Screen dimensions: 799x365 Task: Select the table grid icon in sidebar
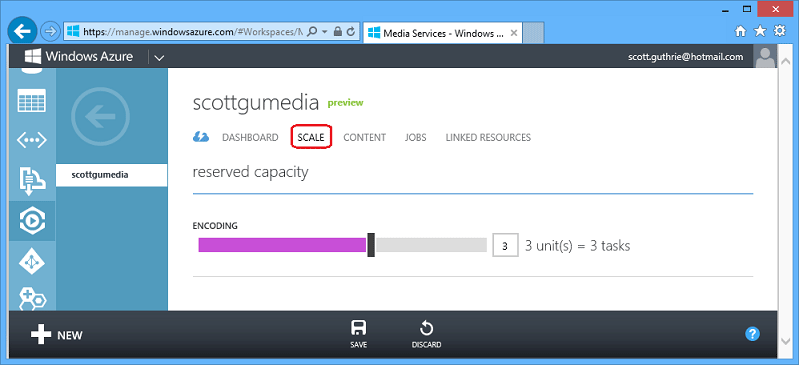pos(32,100)
